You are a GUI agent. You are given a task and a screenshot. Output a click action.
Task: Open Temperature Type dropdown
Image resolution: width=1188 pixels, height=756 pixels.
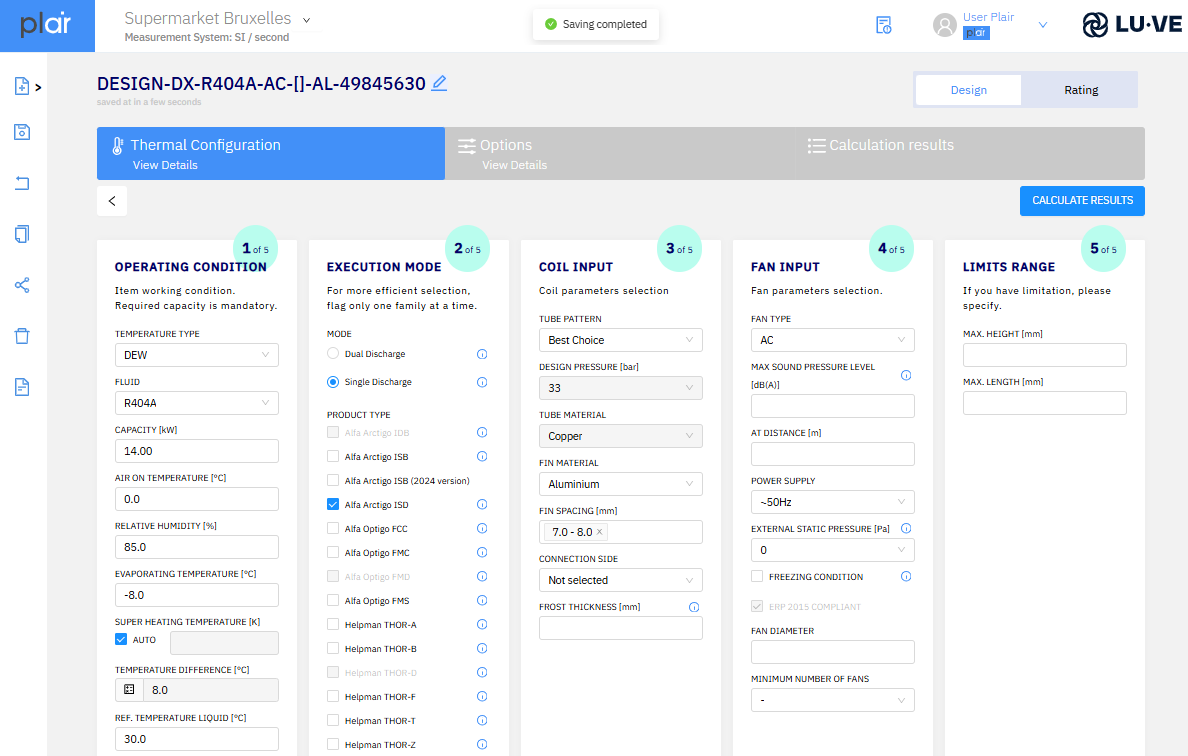196,355
